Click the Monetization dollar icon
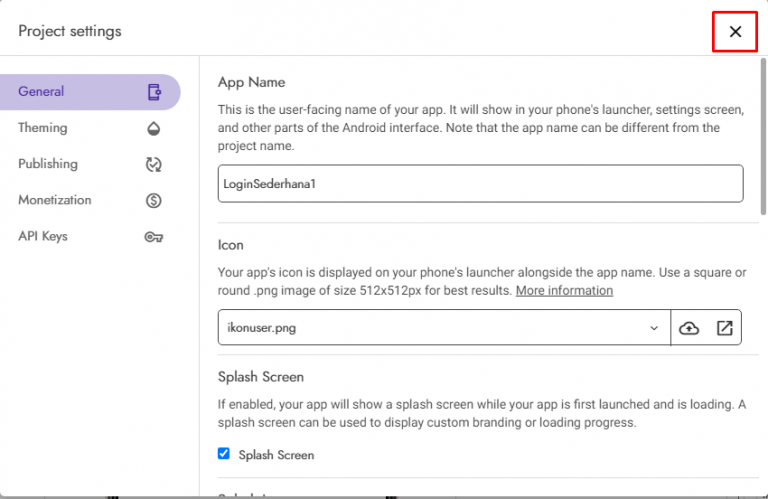768x499 pixels. point(154,200)
